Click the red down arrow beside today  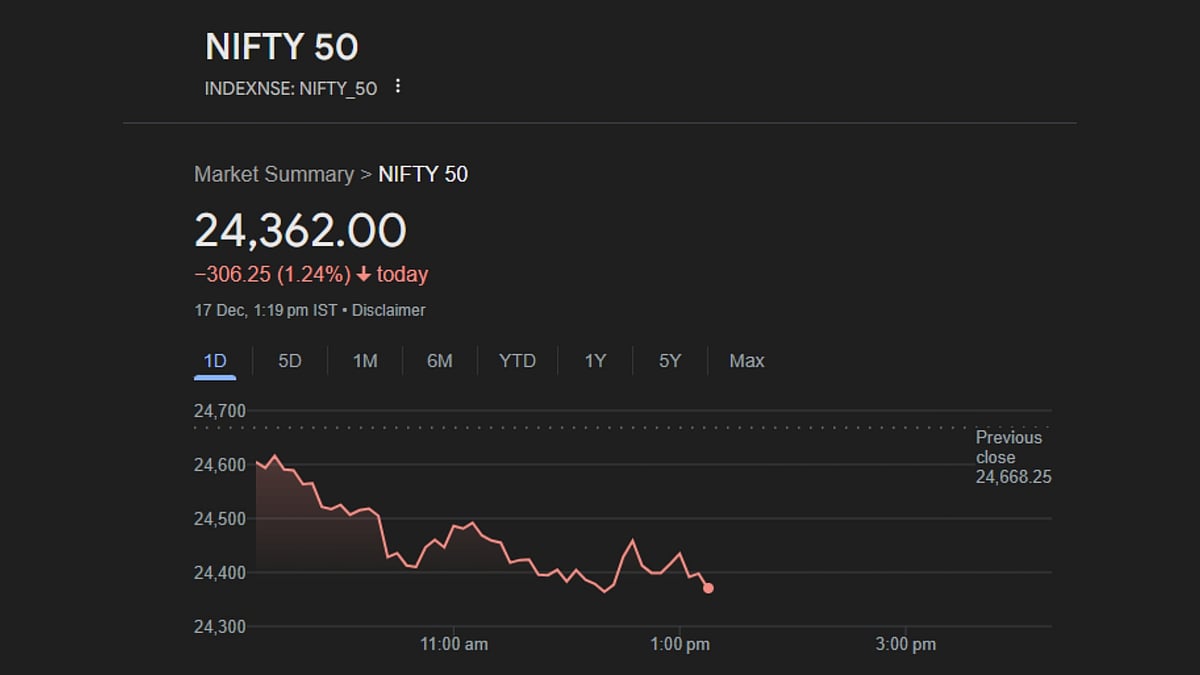pyautogui.click(x=363, y=275)
